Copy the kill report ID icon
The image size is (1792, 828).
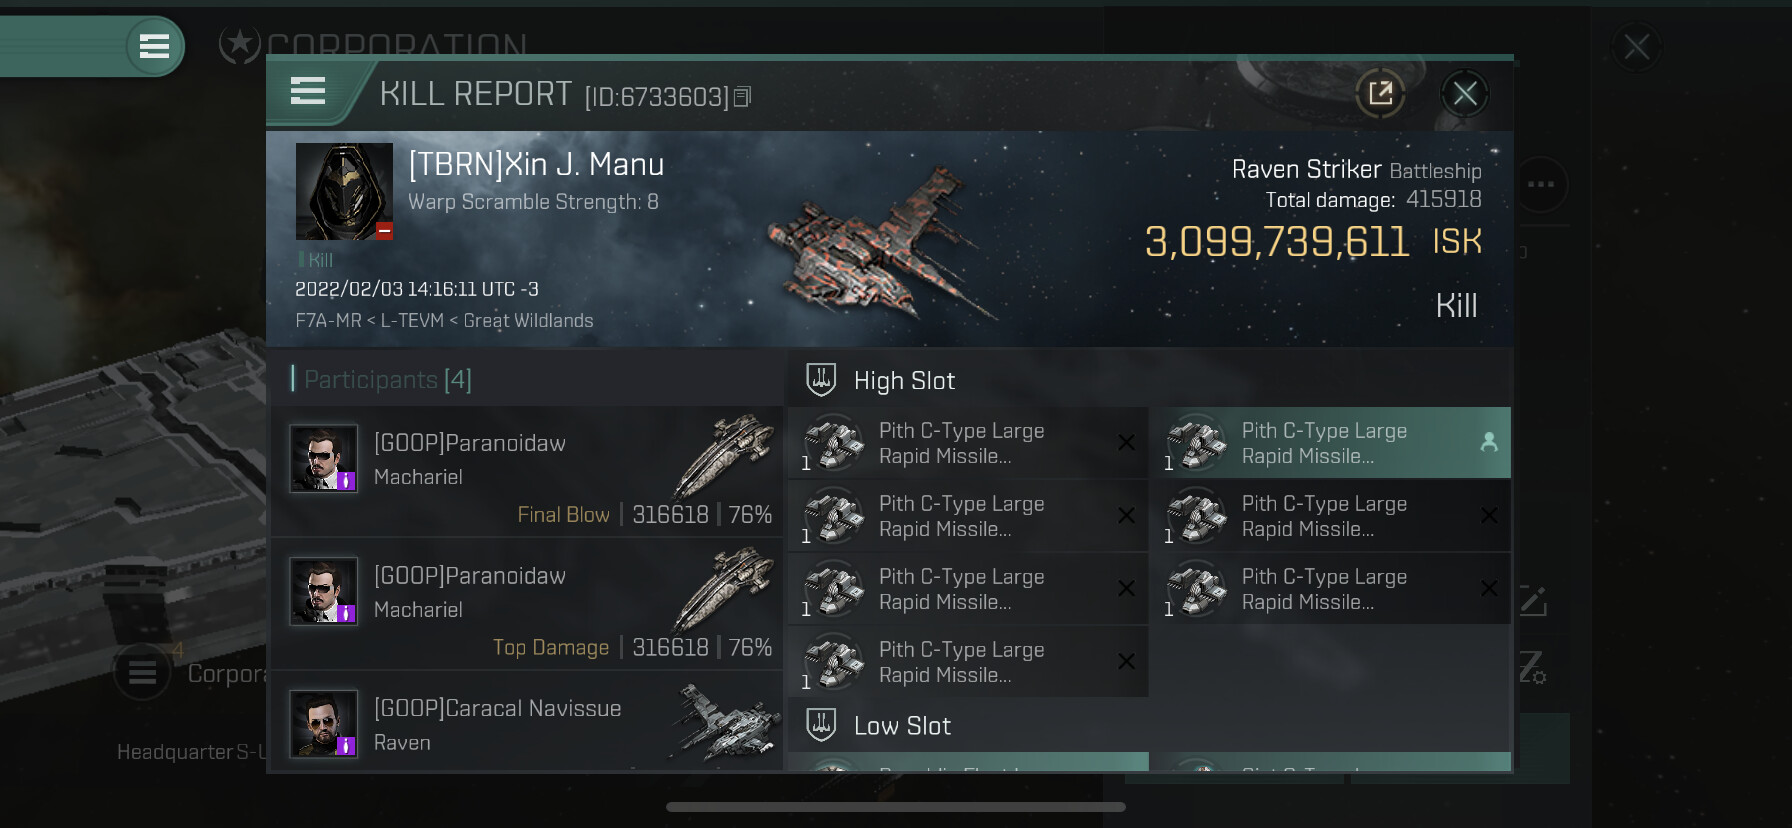pyautogui.click(x=742, y=97)
